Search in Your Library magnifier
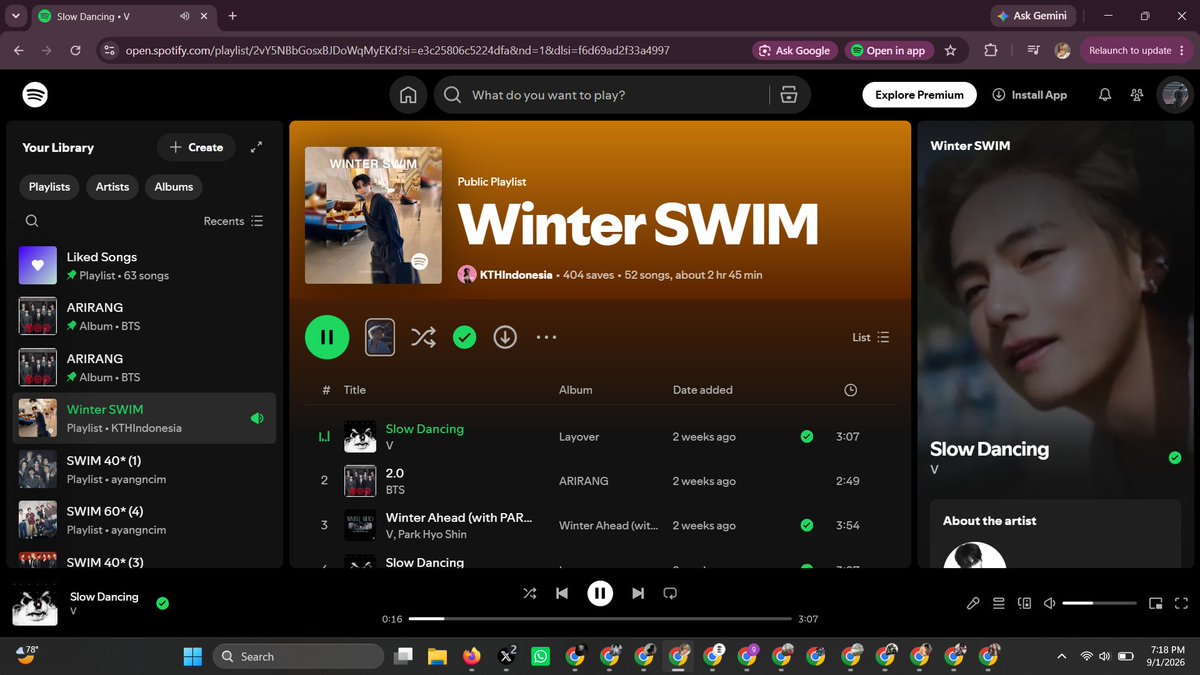This screenshot has width=1200, height=675. (x=32, y=221)
